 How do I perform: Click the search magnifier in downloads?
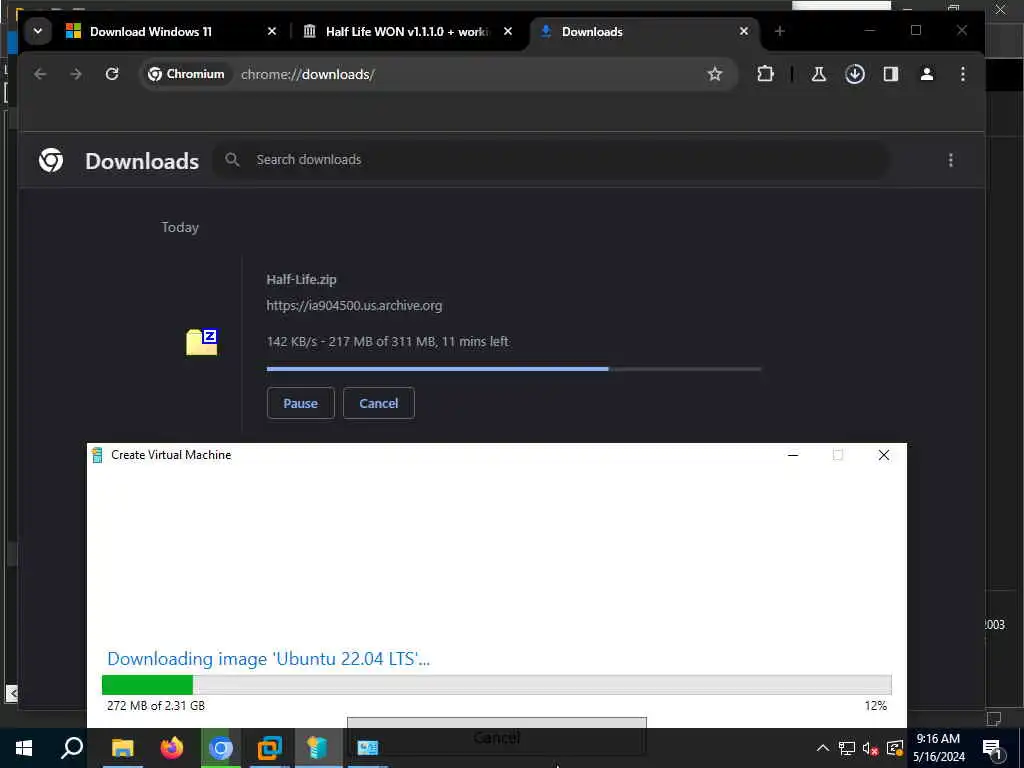(232, 160)
